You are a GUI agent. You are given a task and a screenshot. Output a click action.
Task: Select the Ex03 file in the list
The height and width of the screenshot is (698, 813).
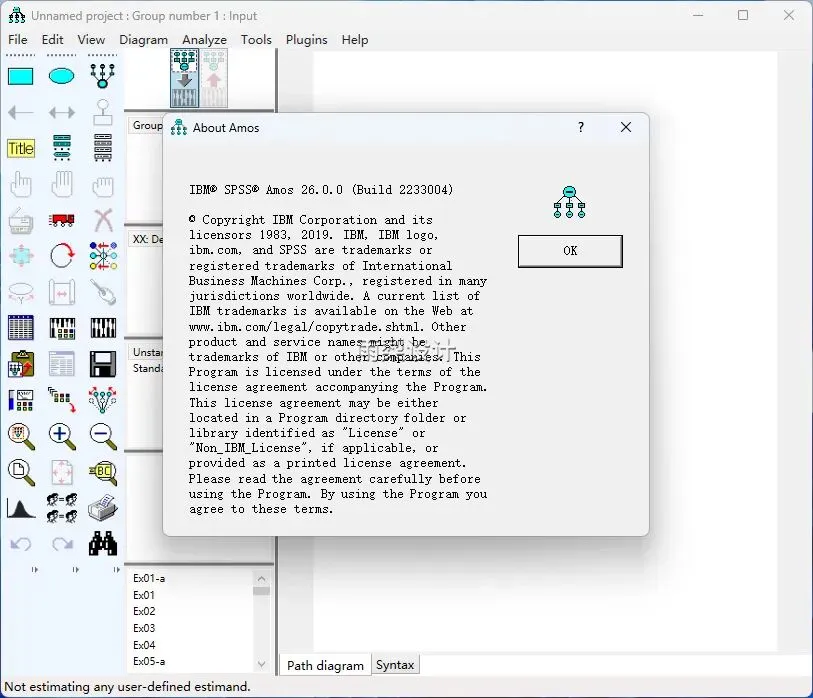click(x=144, y=628)
